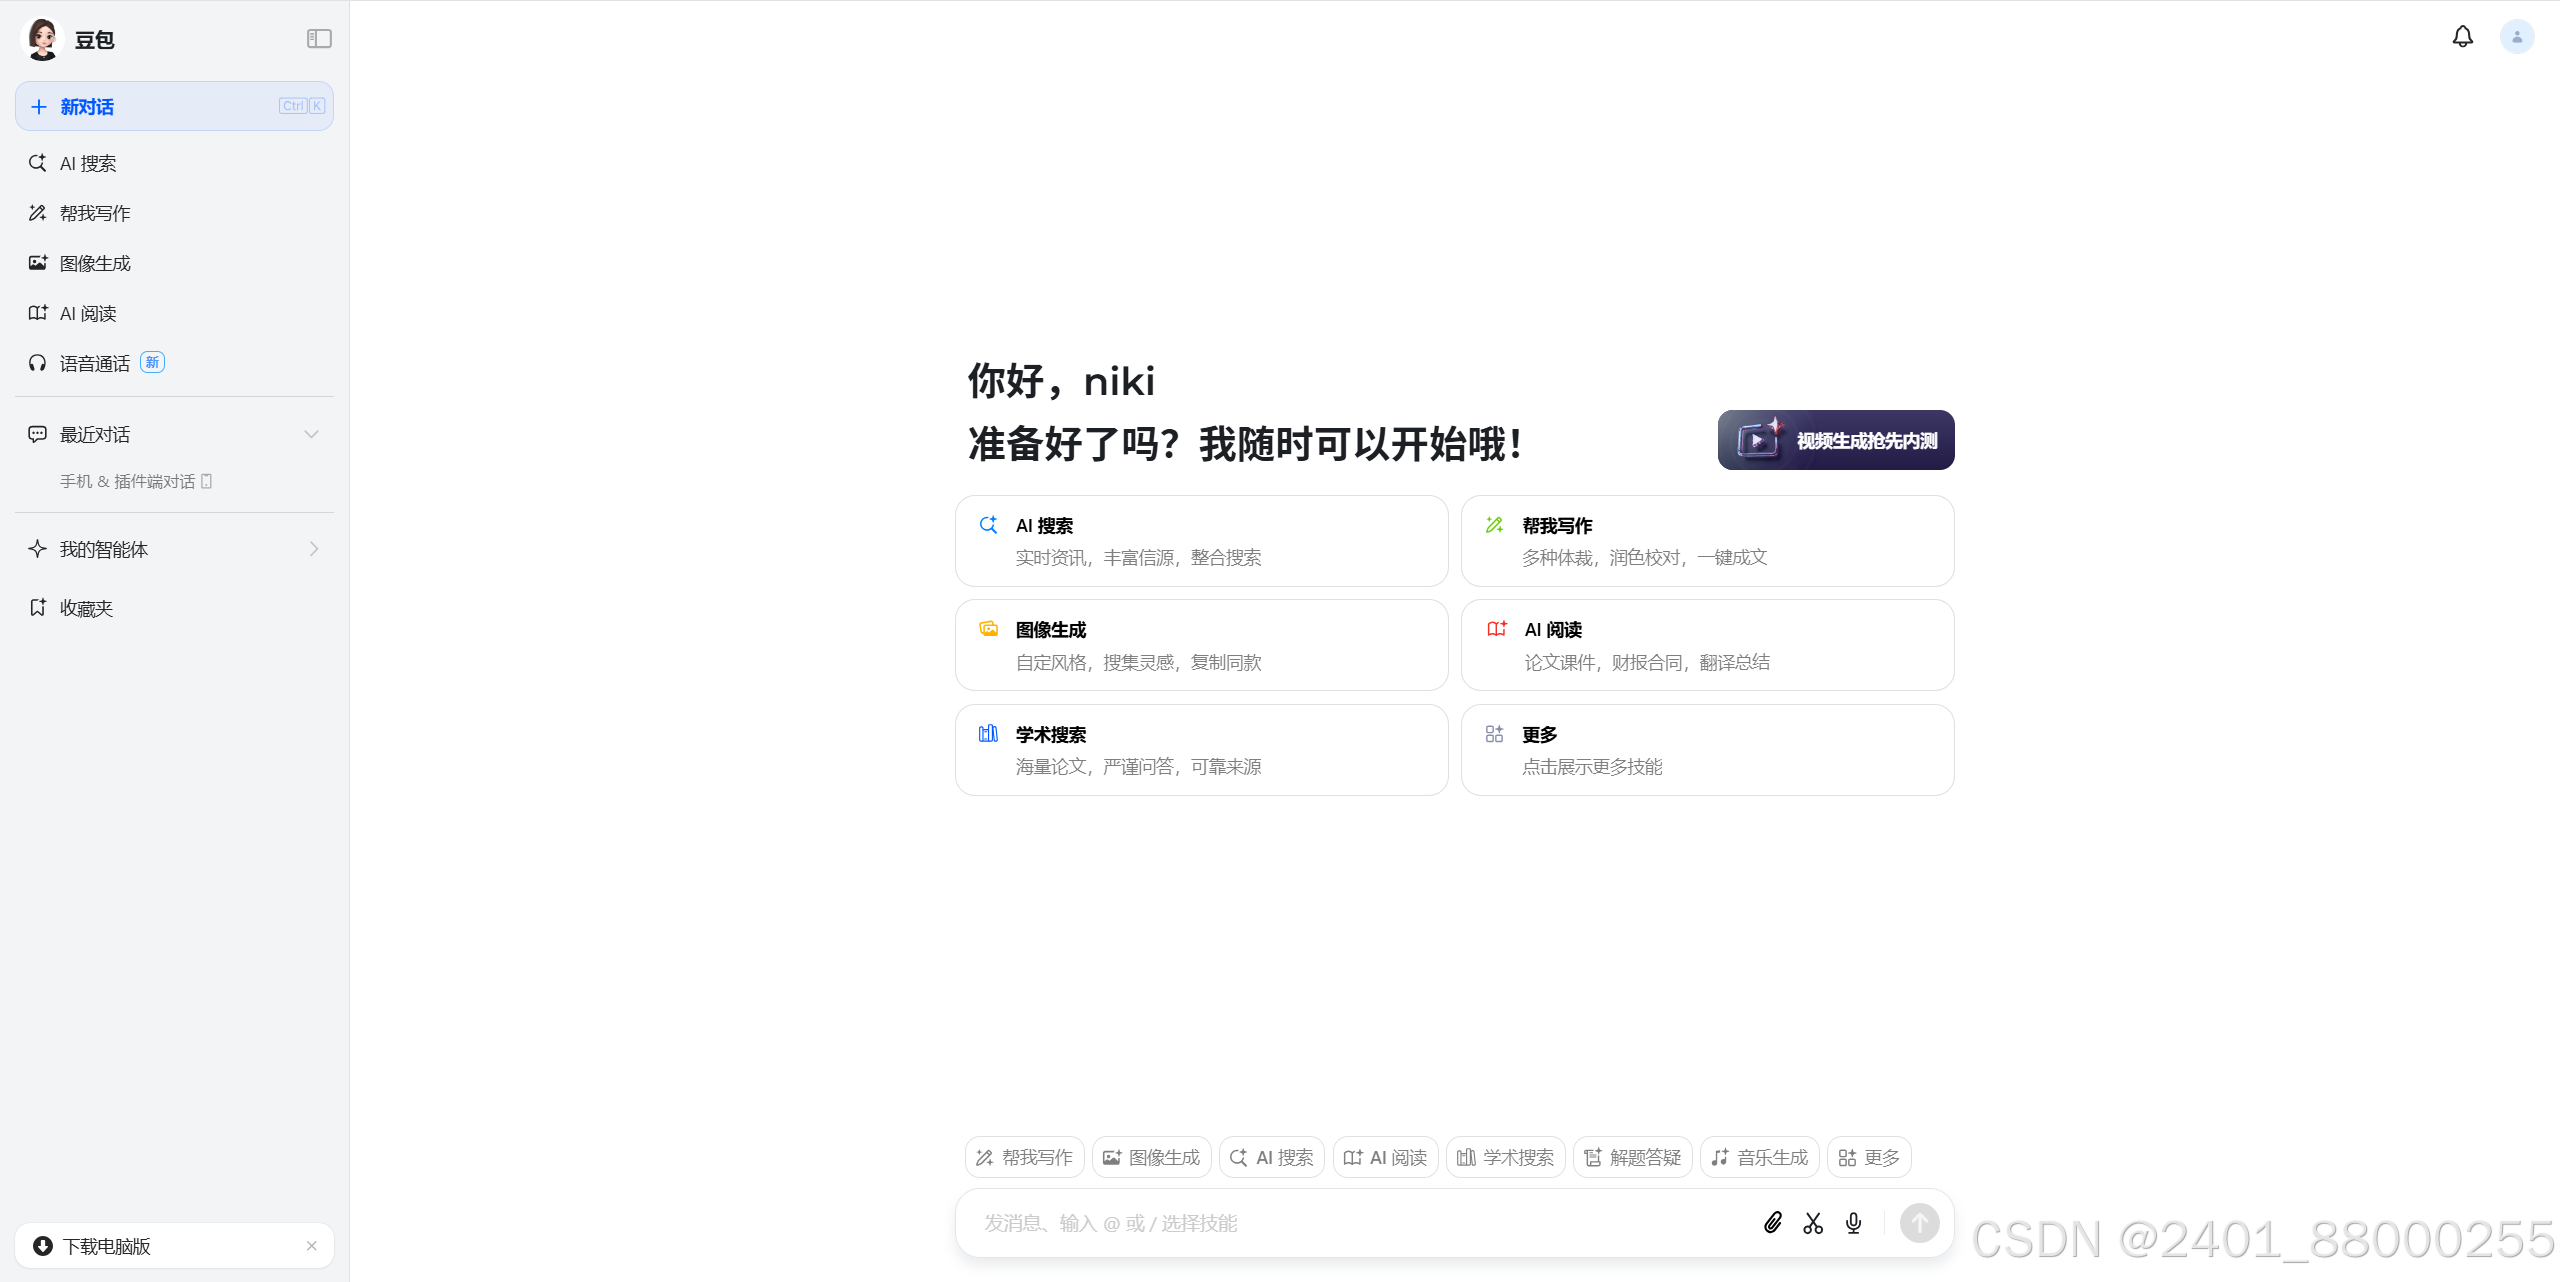Screen dimensions: 2560x1282
Task: Activate the microphone voice input
Action: point(1853,1223)
